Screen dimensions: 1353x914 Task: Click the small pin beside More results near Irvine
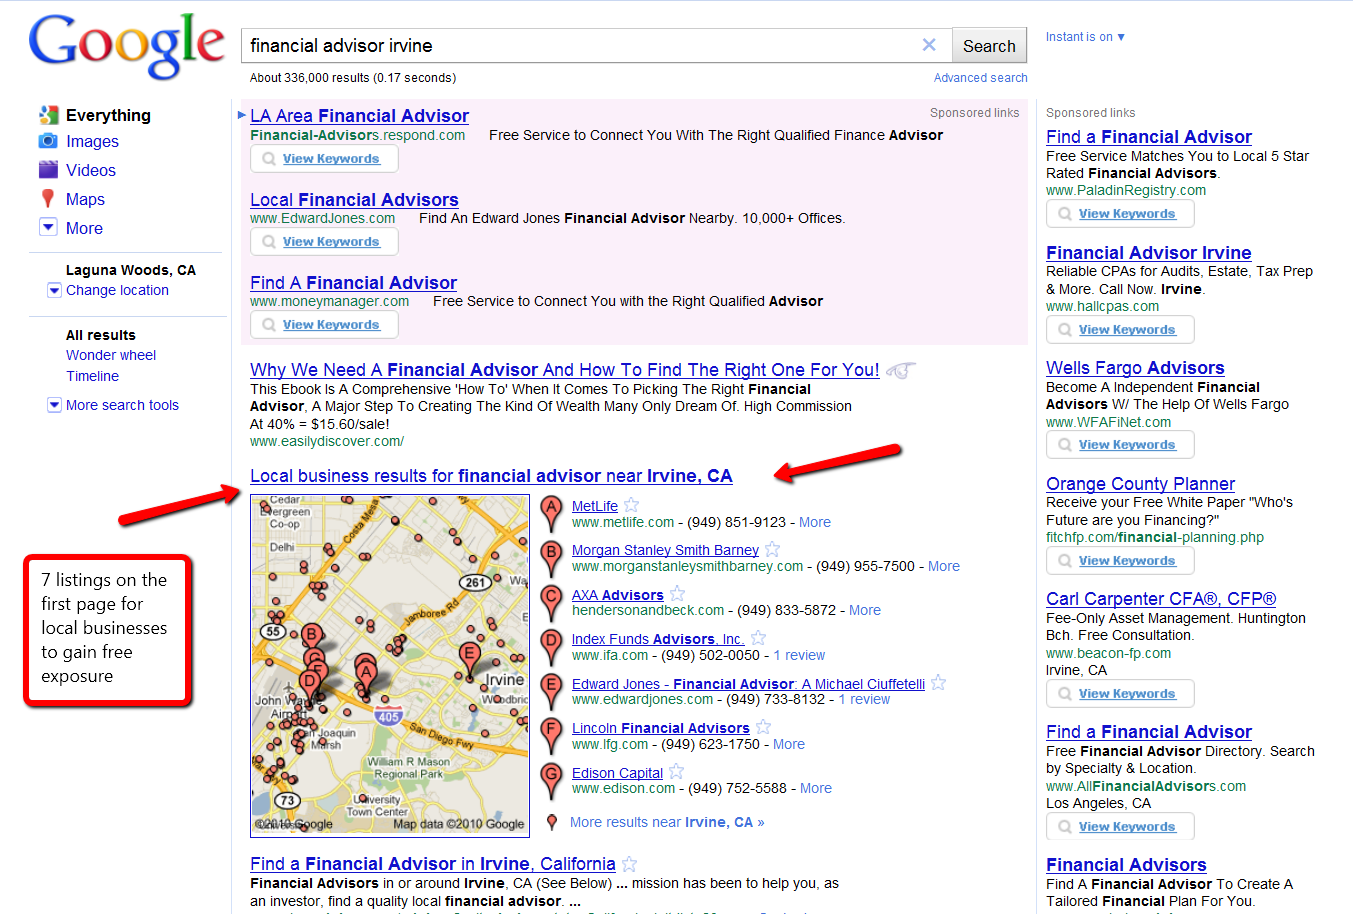click(552, 822)
